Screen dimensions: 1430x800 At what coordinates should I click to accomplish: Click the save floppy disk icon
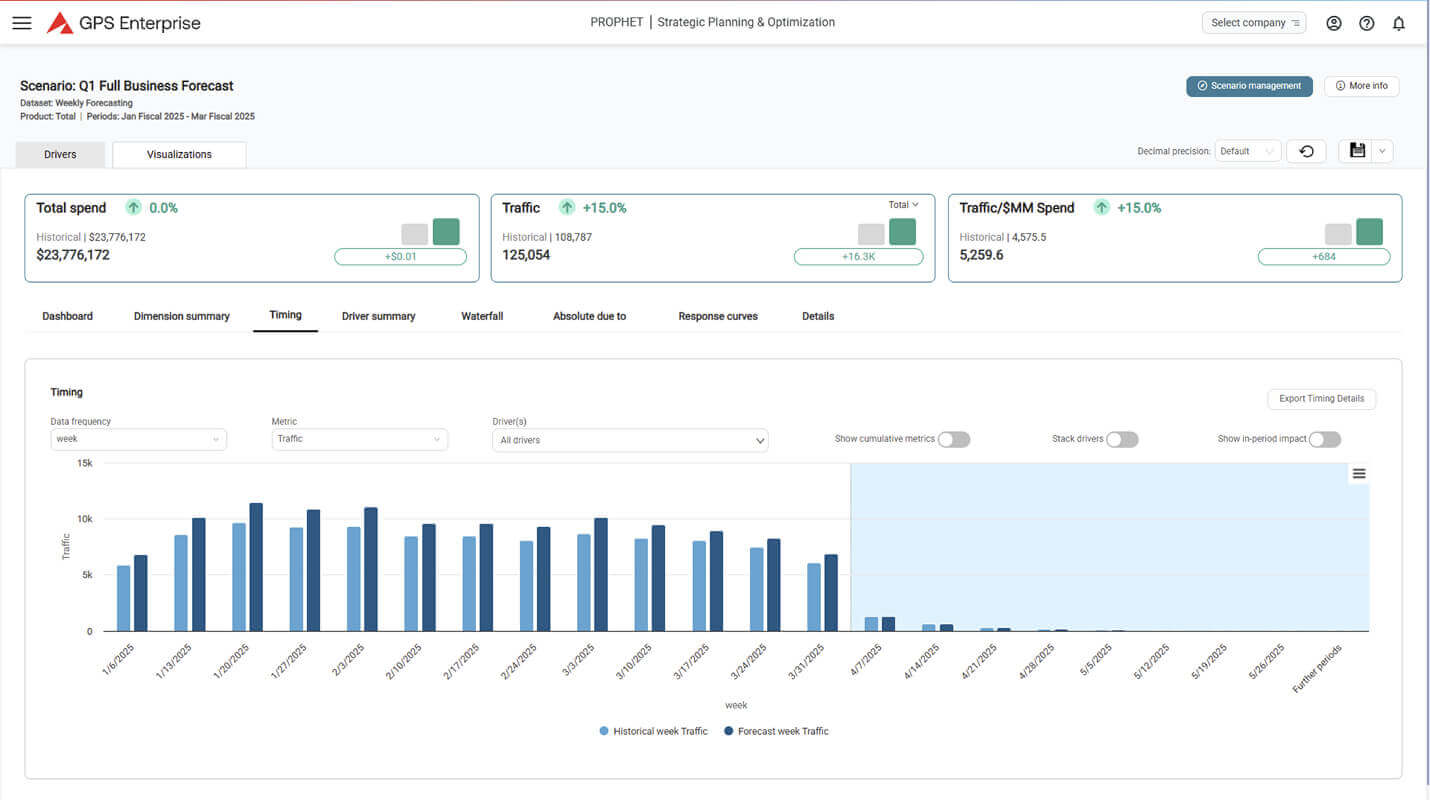(1357, 151)
